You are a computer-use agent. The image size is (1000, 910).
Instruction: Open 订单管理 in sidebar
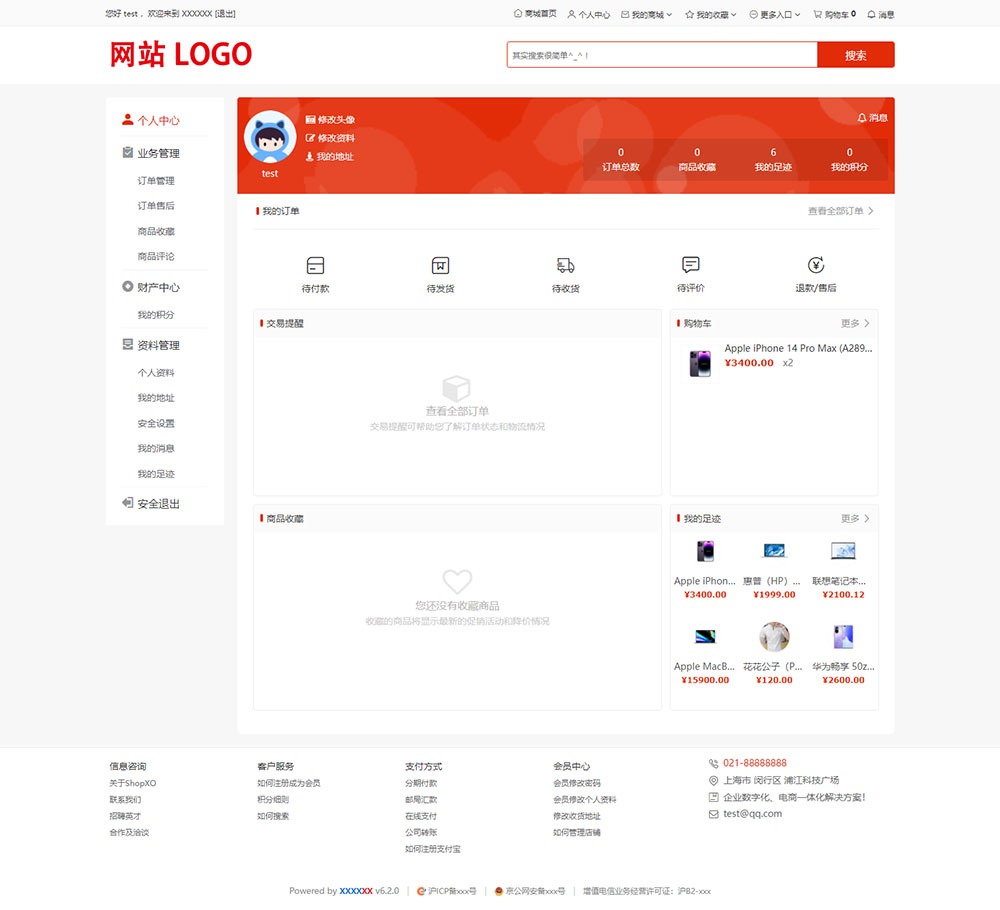[156, 180]
